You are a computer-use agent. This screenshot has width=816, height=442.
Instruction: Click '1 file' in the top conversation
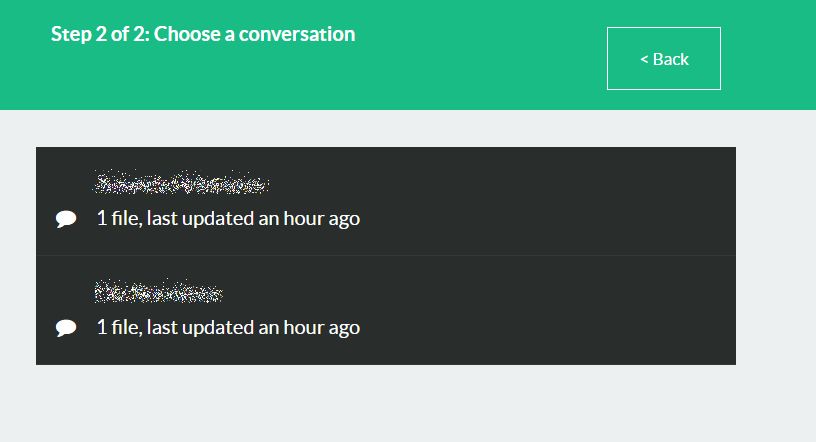tap(117, 218)
